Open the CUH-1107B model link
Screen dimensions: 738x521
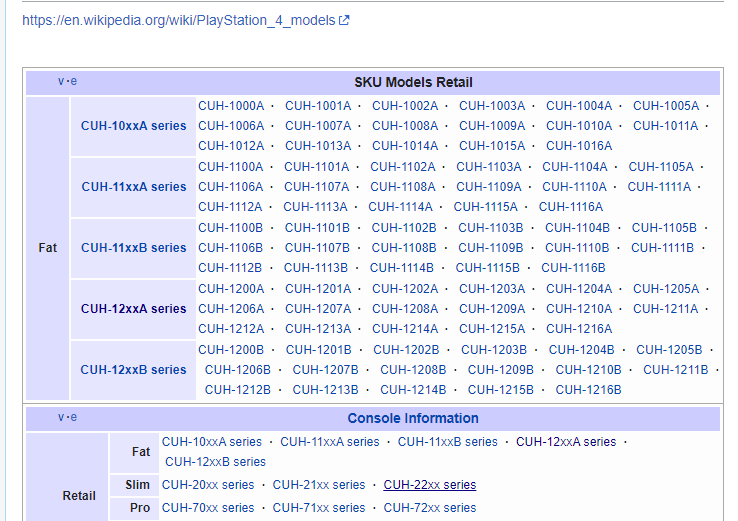[x=317, y=248]
